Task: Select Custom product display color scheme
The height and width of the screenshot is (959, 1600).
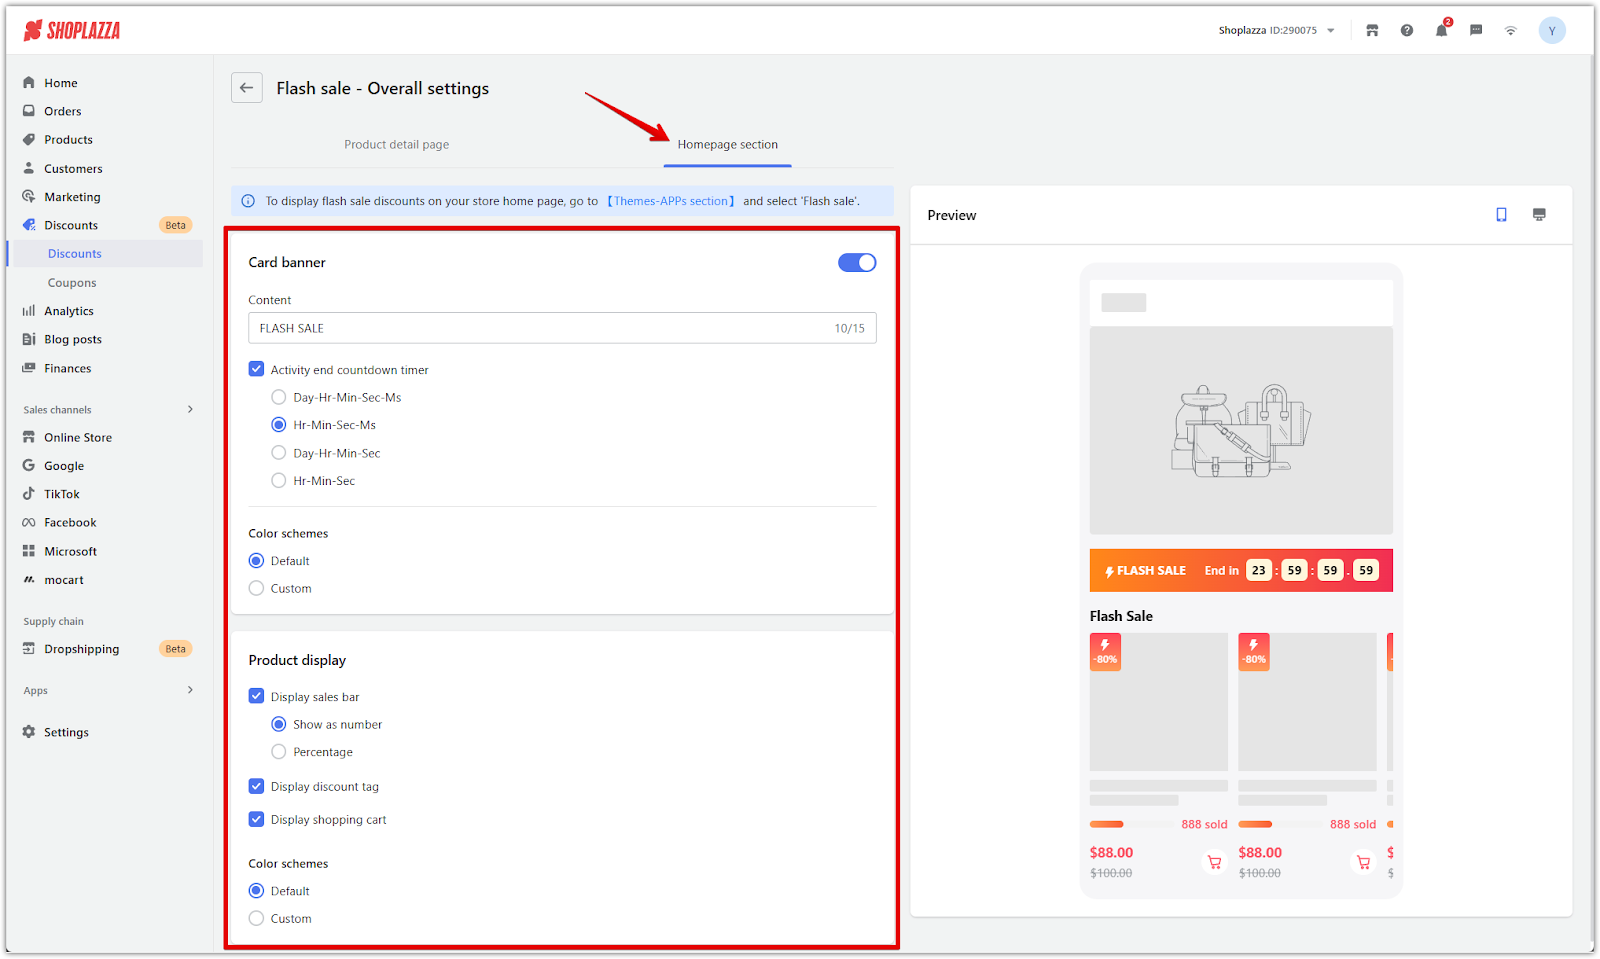Action: [x=256, y=918]
